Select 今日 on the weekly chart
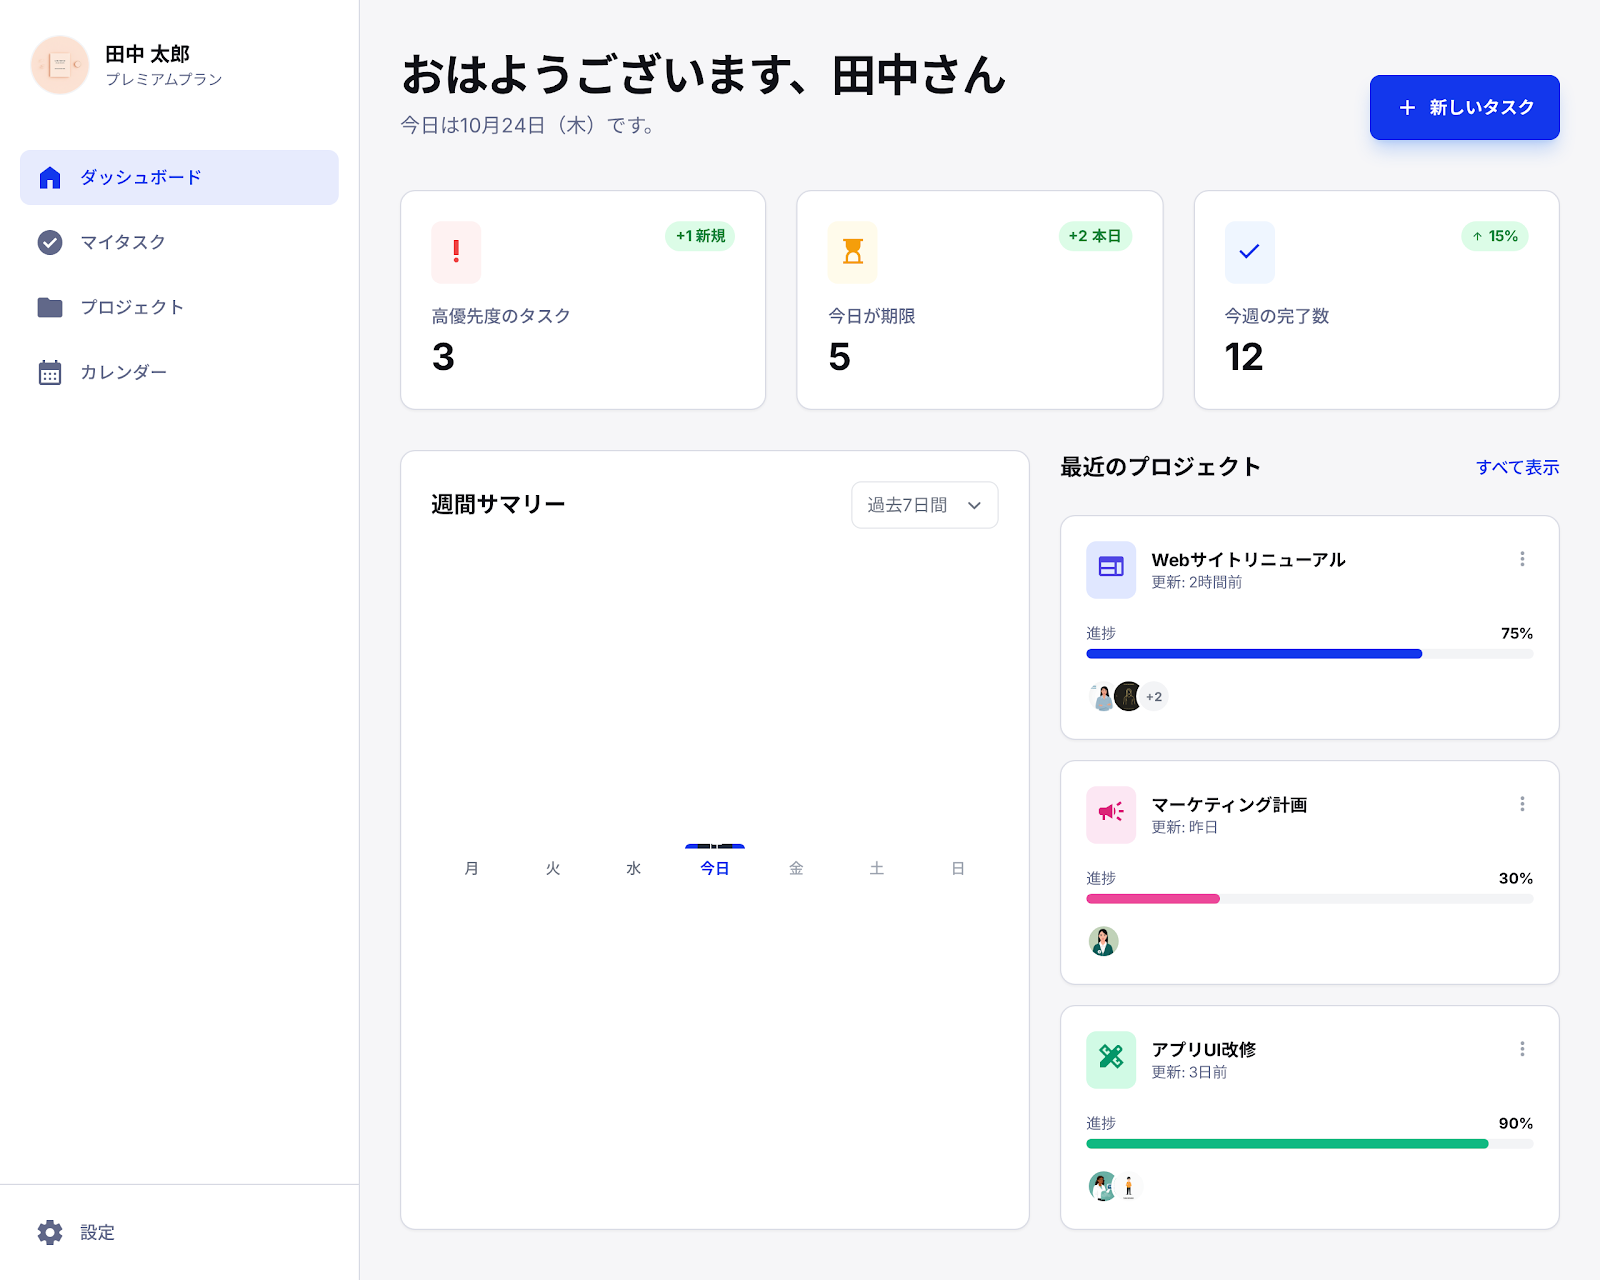 [x=714, y=868]
